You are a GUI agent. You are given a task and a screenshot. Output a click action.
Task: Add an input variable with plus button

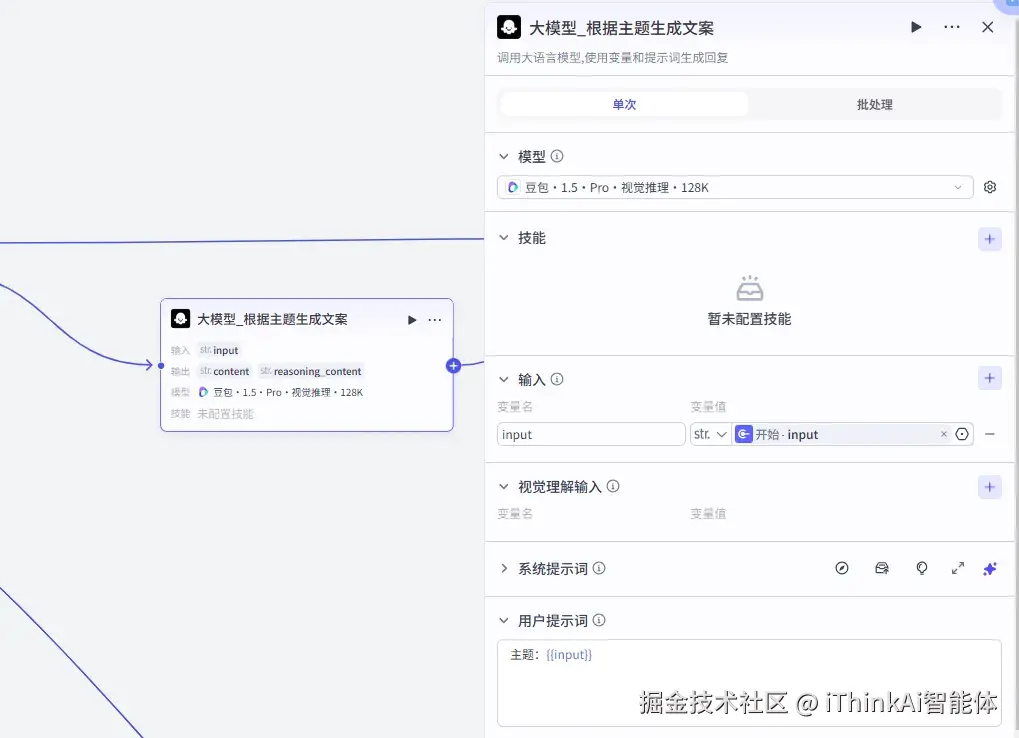pos(990,378)
